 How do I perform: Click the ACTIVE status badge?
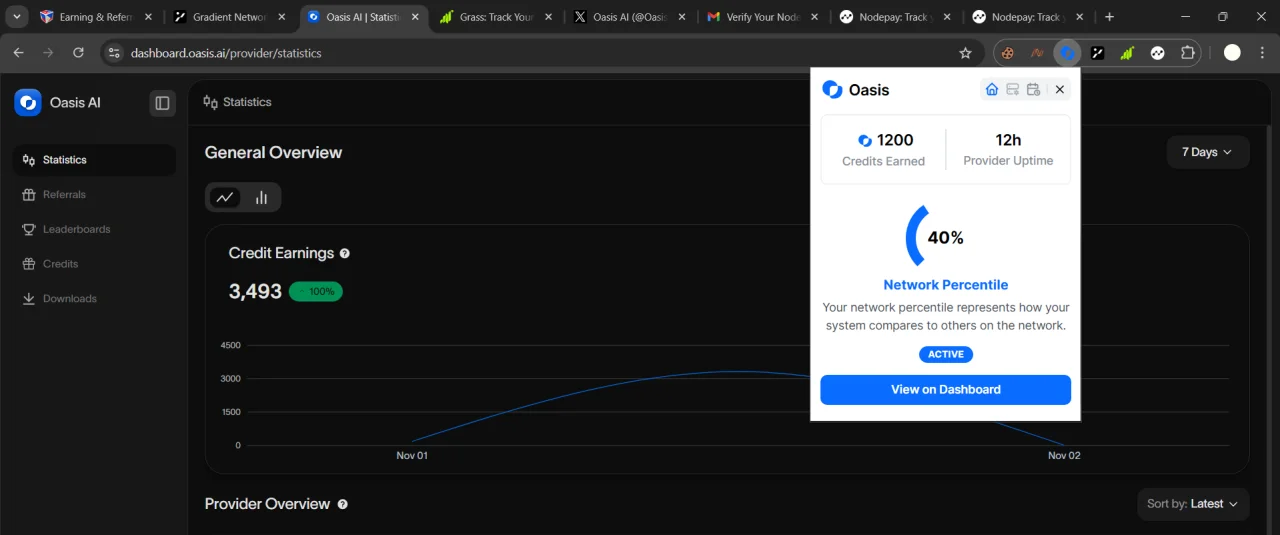click(x=946, y=354)
